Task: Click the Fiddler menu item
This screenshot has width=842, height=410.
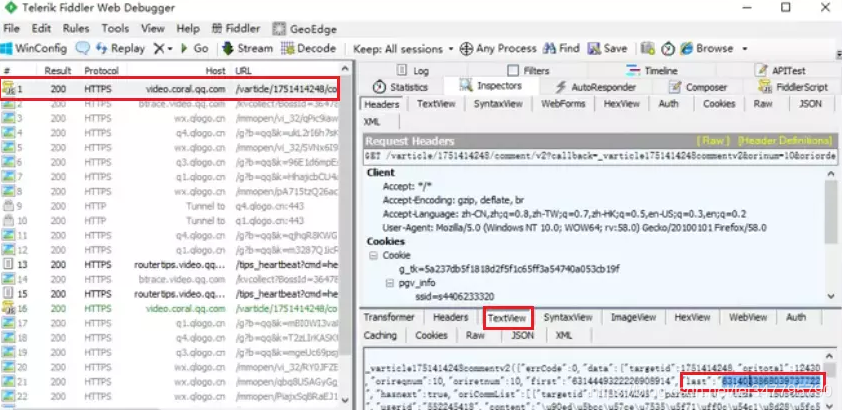Action: (x=236, y=28)
